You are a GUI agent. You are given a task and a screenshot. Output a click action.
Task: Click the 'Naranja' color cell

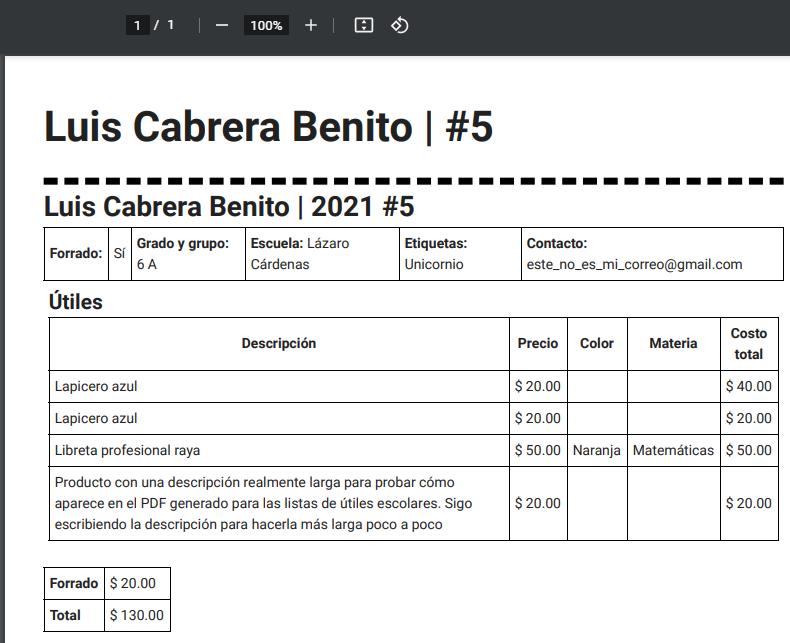click(x=597, y=451)
